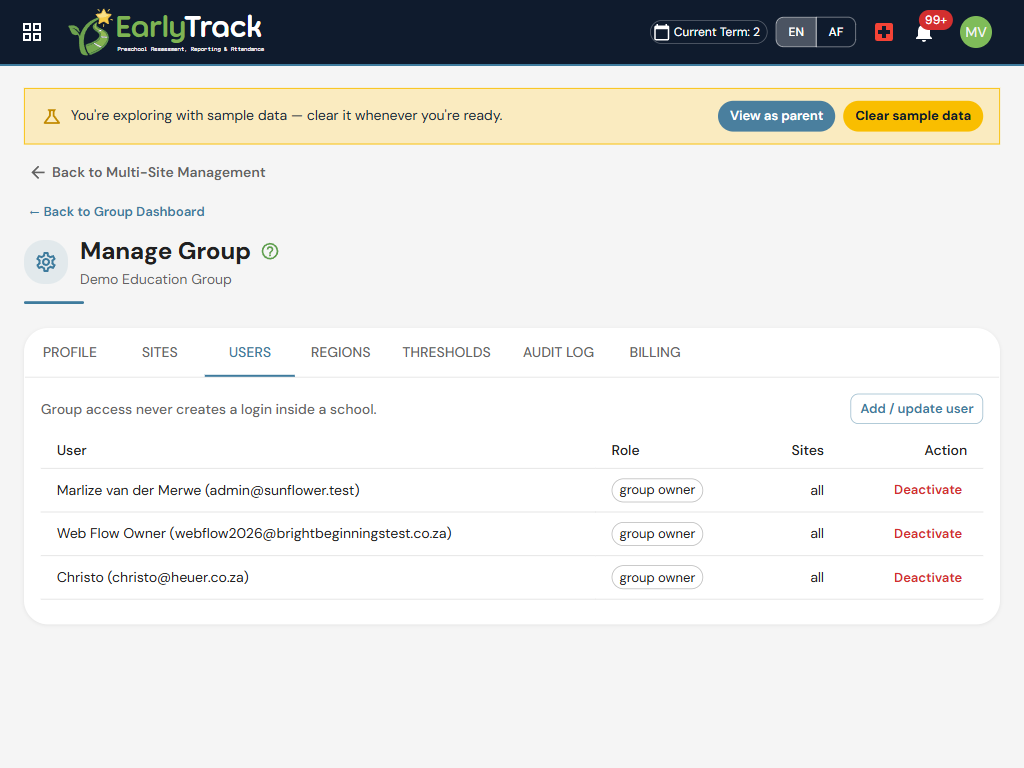Image resolution: width=1024 pixels, height=768 pixels.
Task: Click the Manage Group gear icon
Action: (46, 262)
